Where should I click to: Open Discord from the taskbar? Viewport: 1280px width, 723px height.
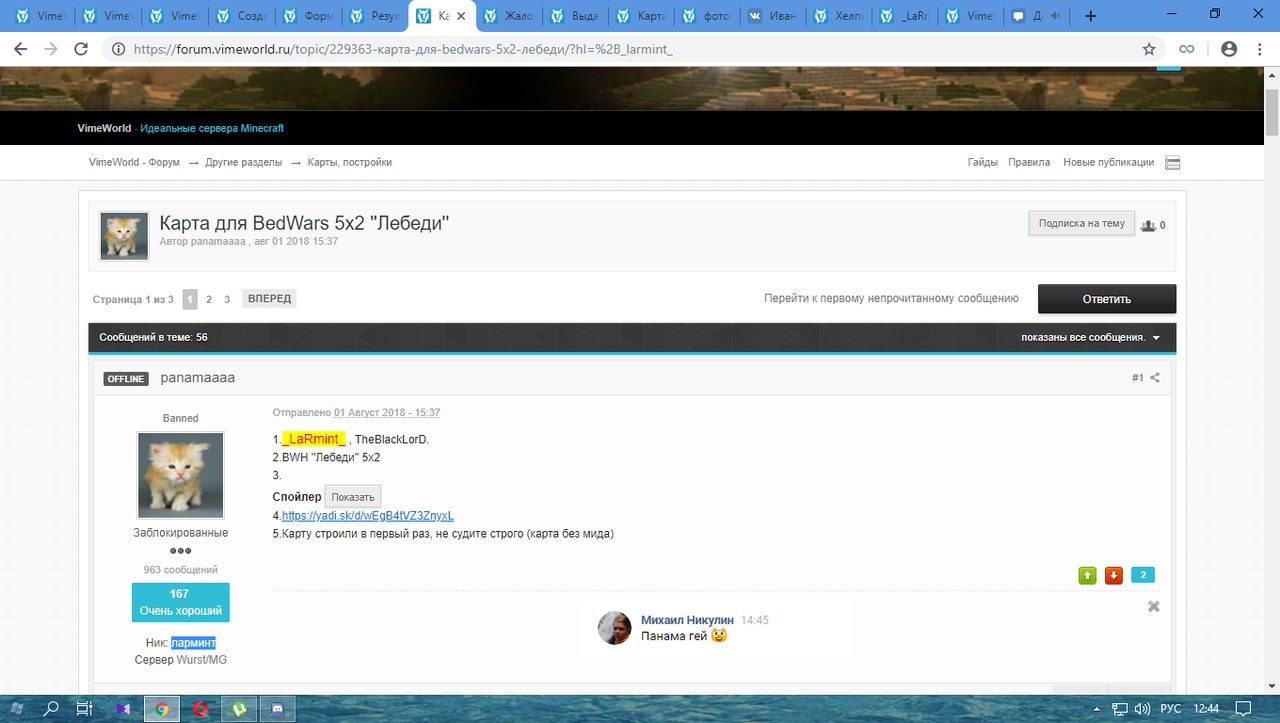coord(277,709)
